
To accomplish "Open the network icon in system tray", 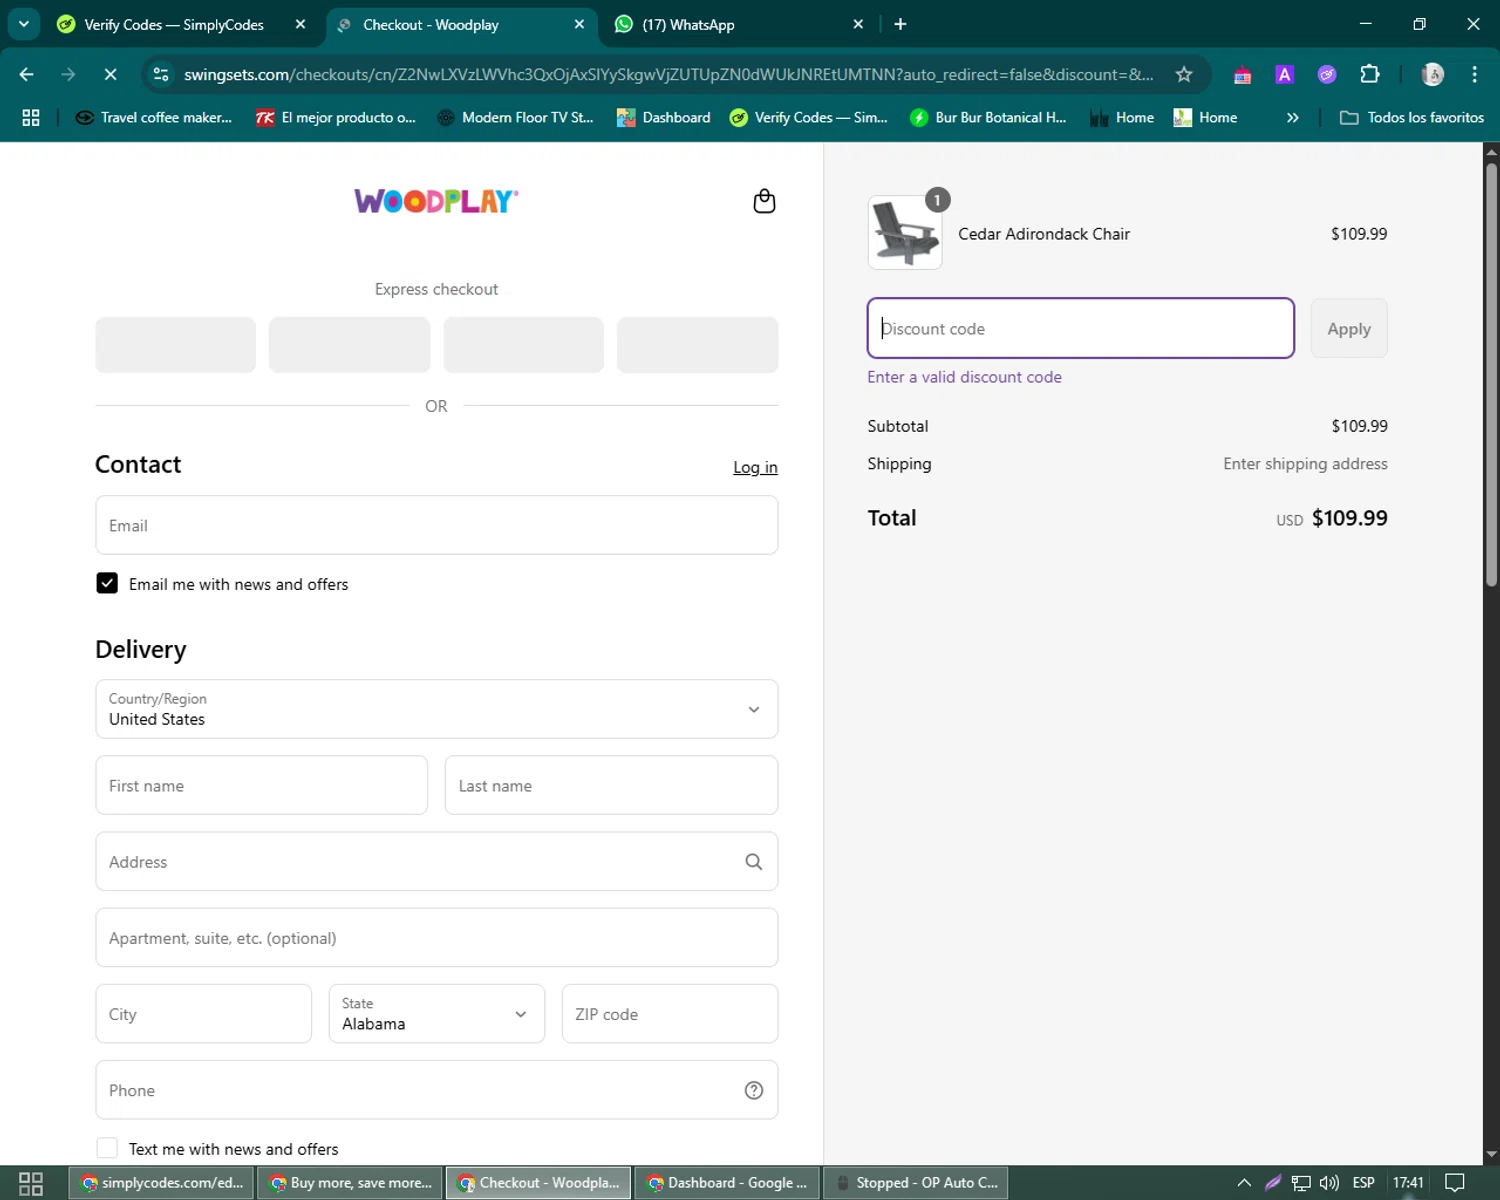I will pyautogui.click(x=1301, y=1183).
